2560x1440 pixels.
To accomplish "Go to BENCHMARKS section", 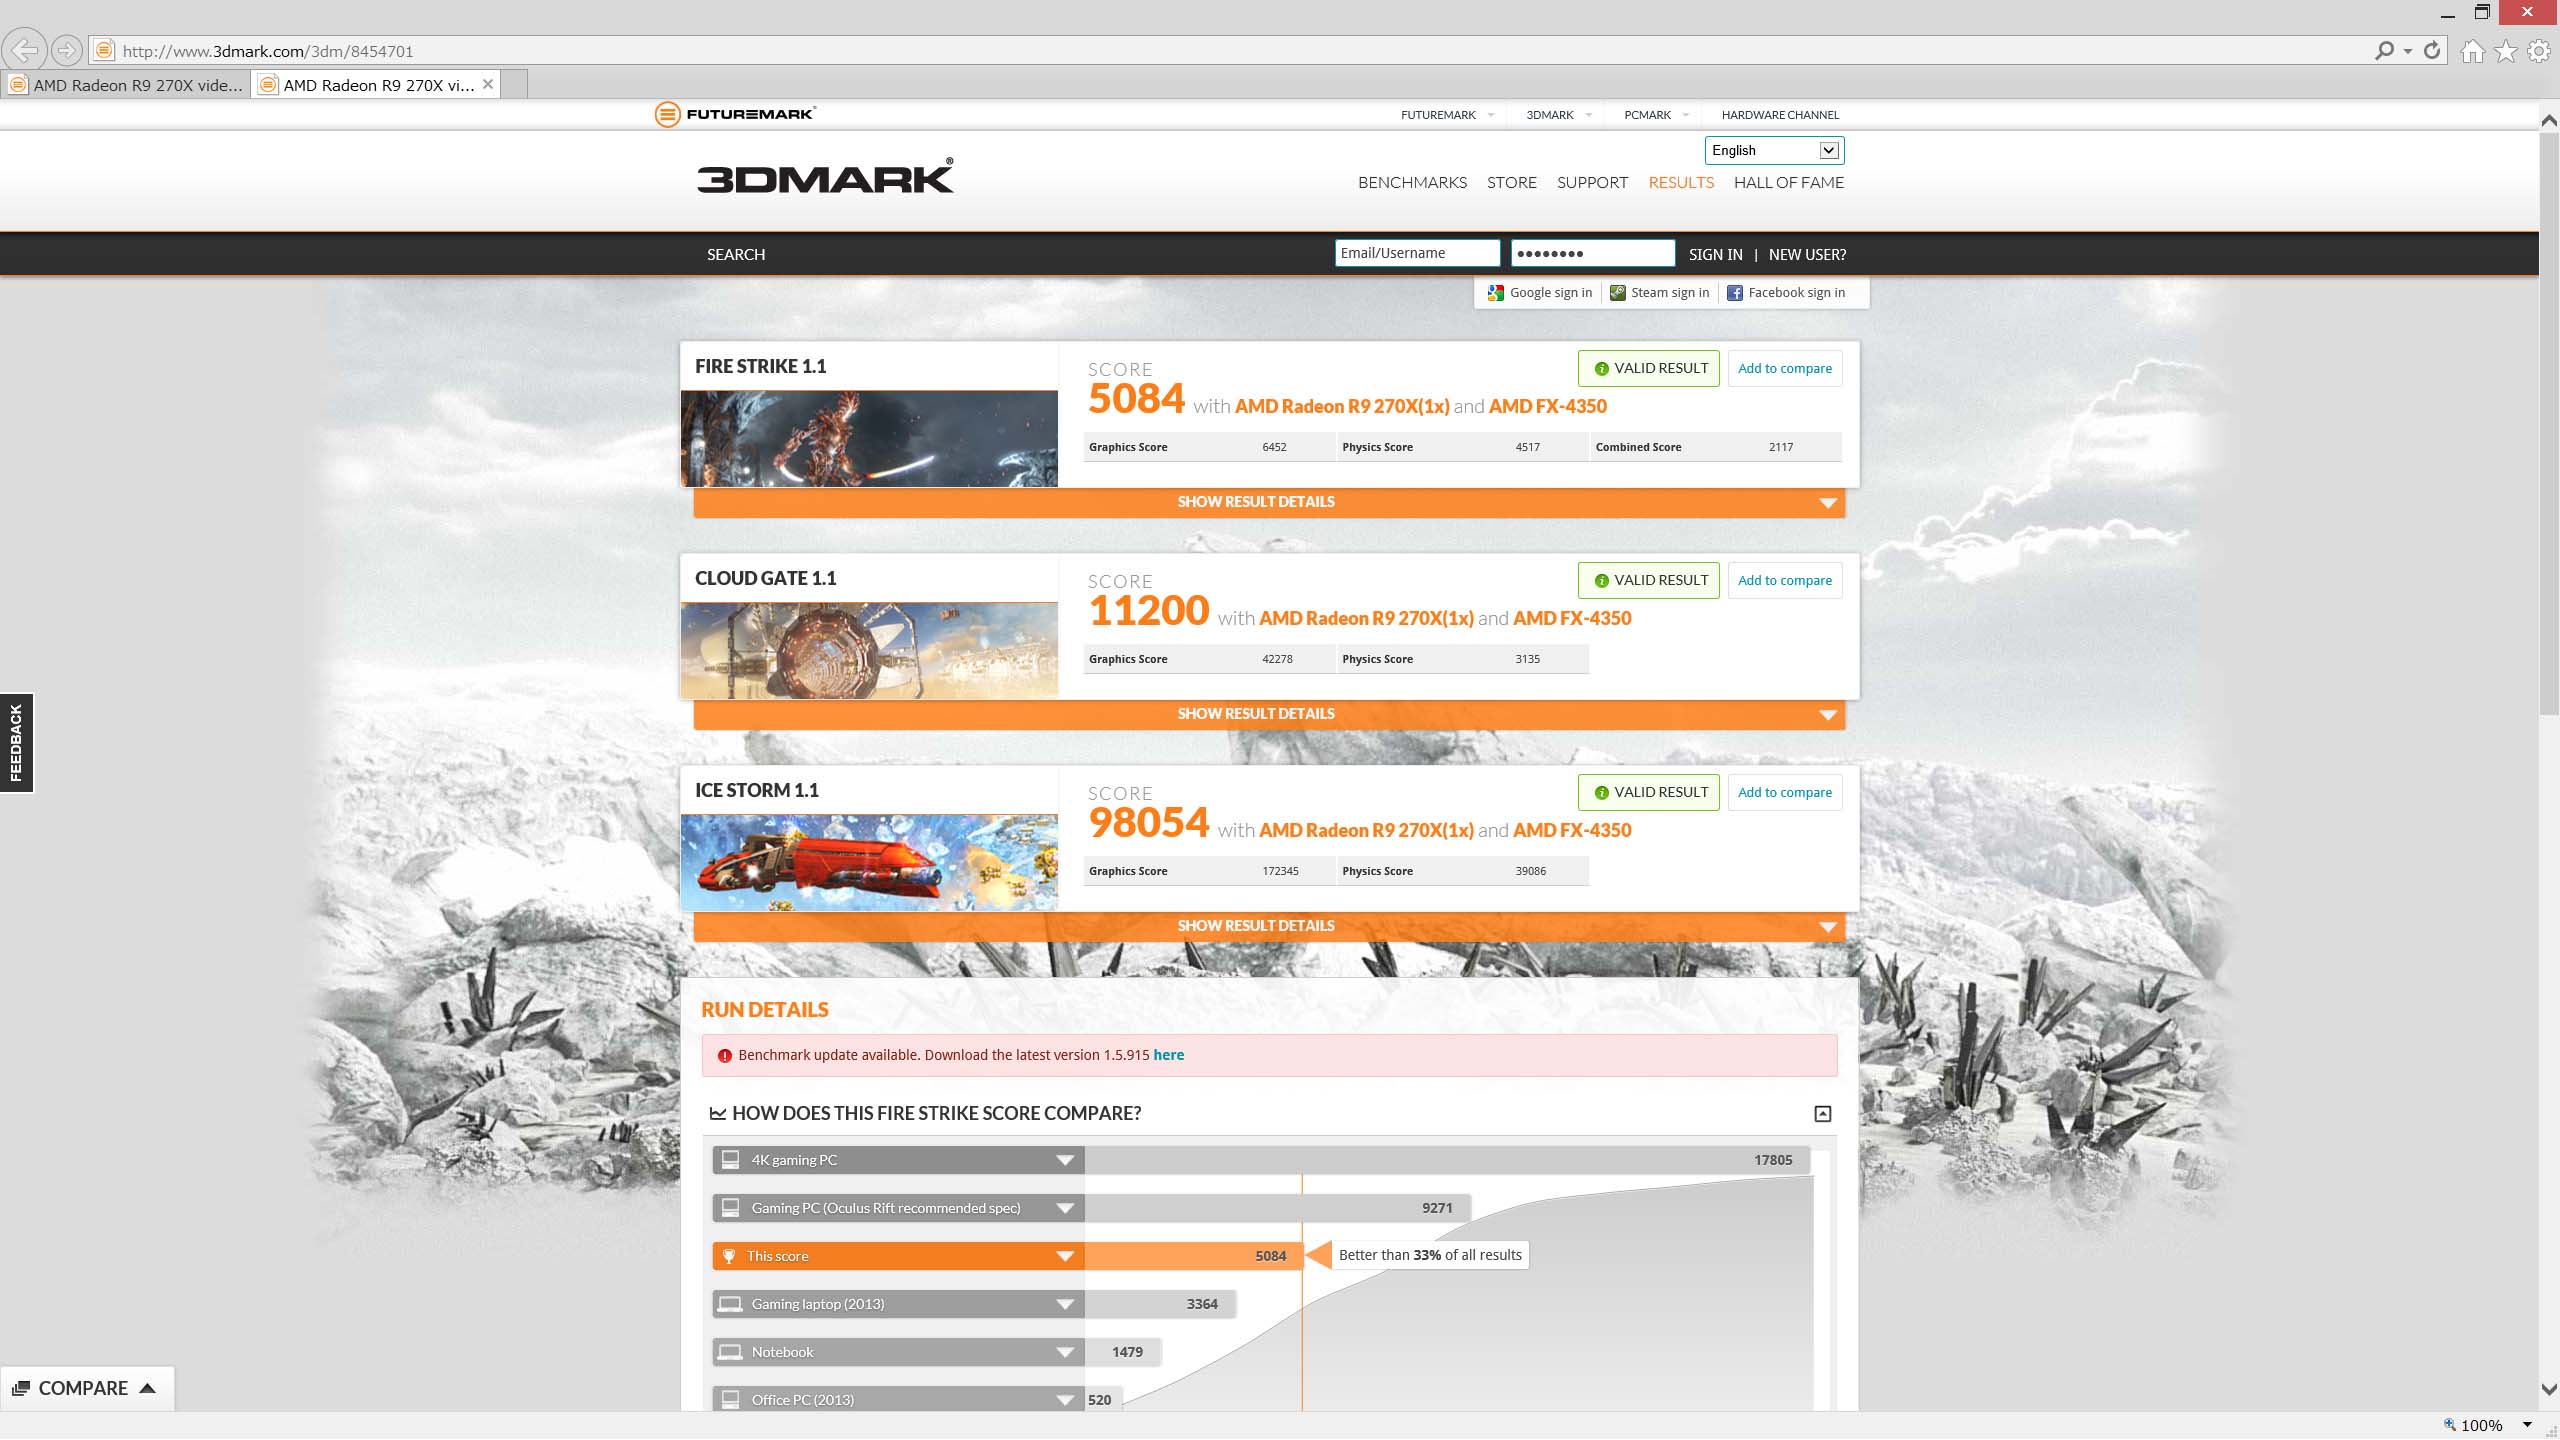I will tap(1412, 183).
